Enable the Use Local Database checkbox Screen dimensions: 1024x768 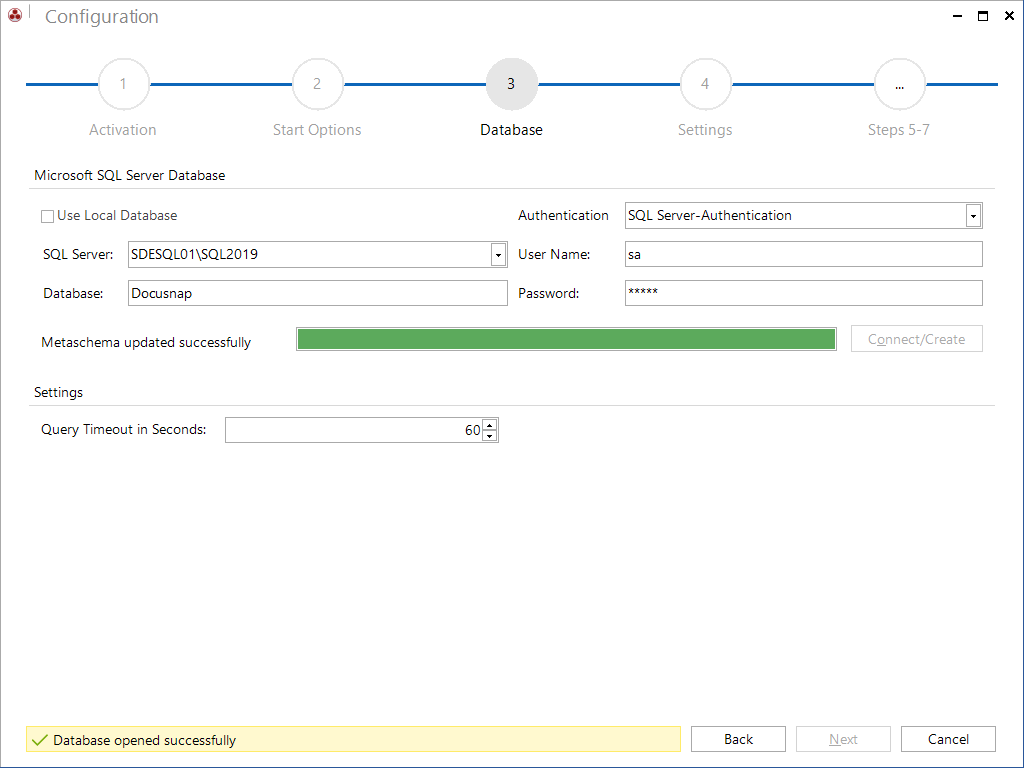[x=47, y=216]
